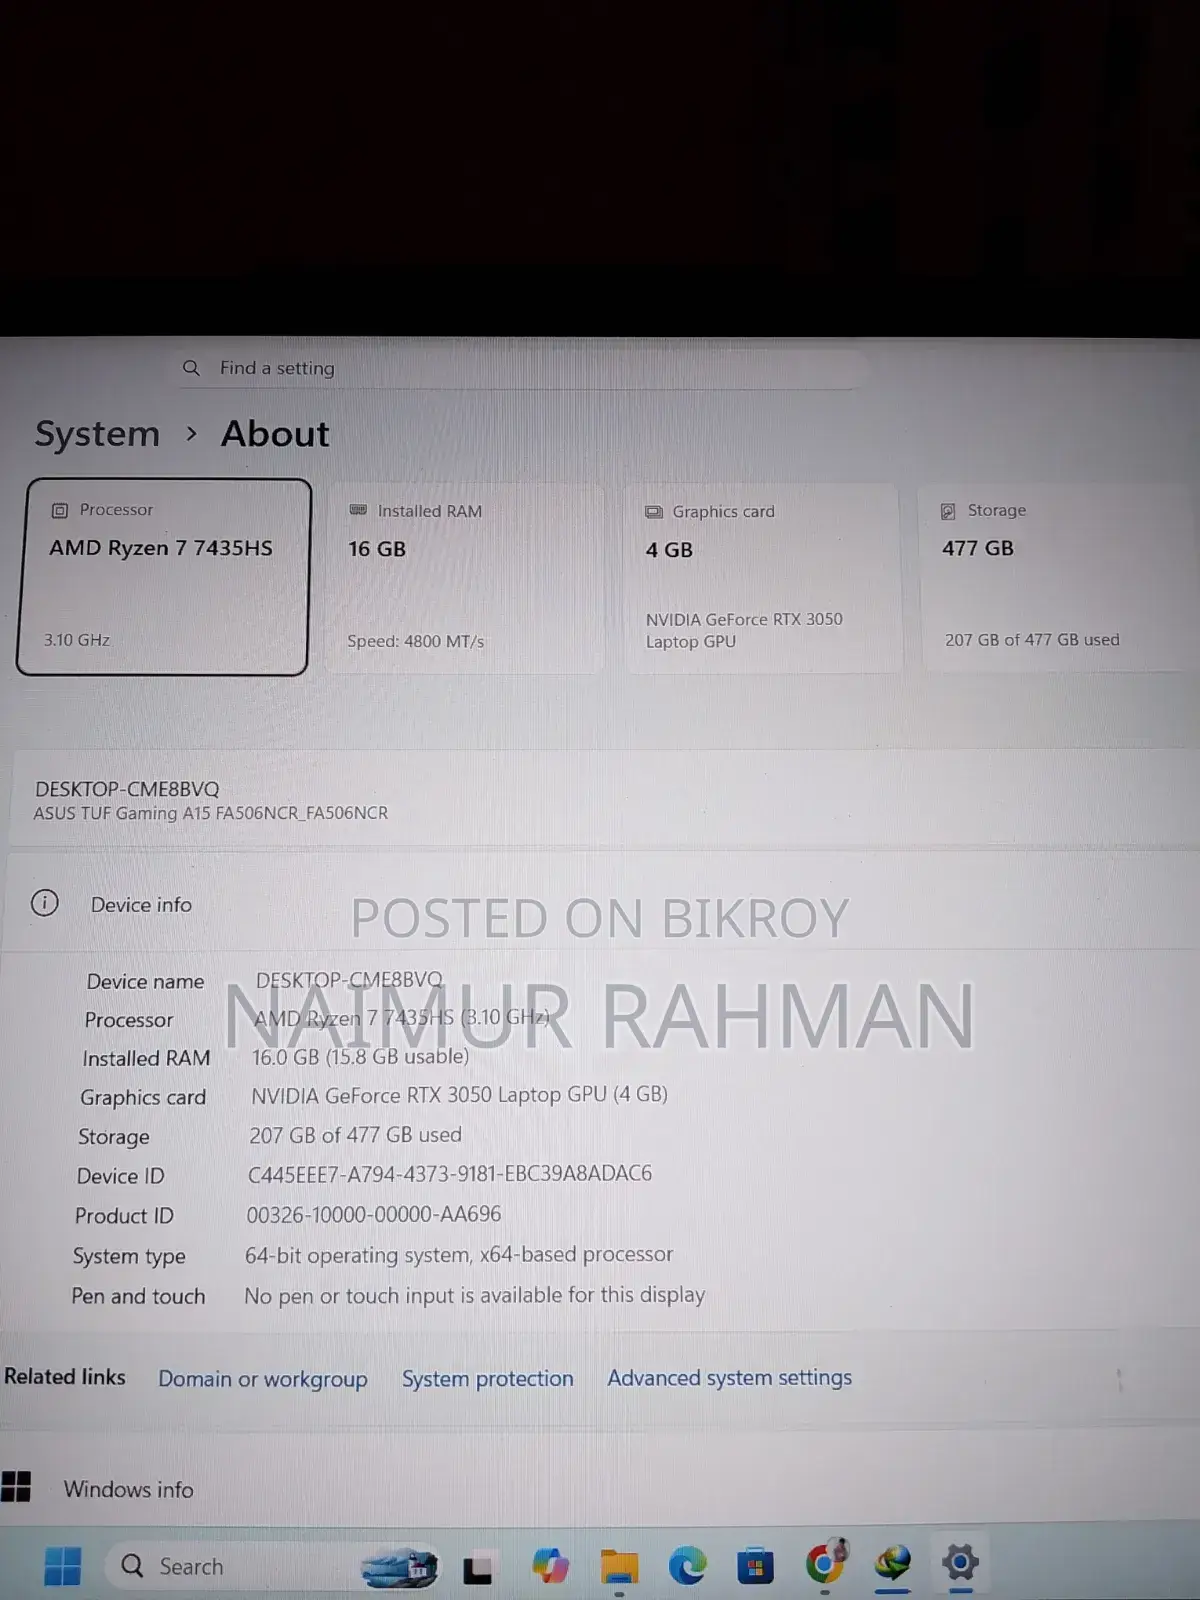The image size is (1200, 1600).
Task: Launch Microsoft Edge from the taskbar
Action: 687,1565
